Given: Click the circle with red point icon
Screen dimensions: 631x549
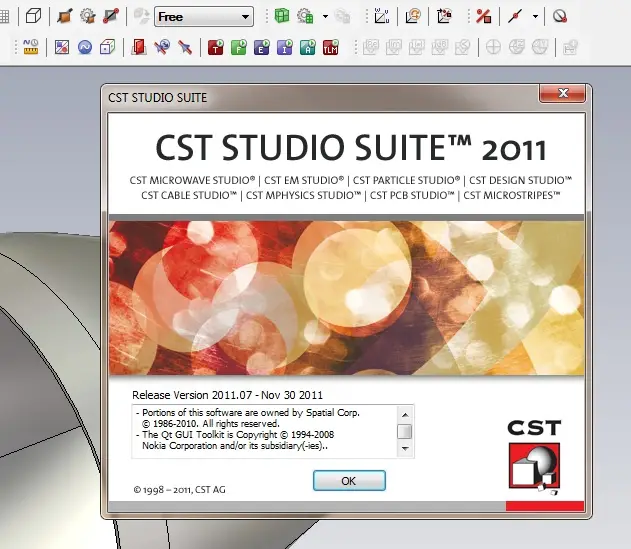Looking at the screenshot, I should pyautogui.click(x=560, y=17).
